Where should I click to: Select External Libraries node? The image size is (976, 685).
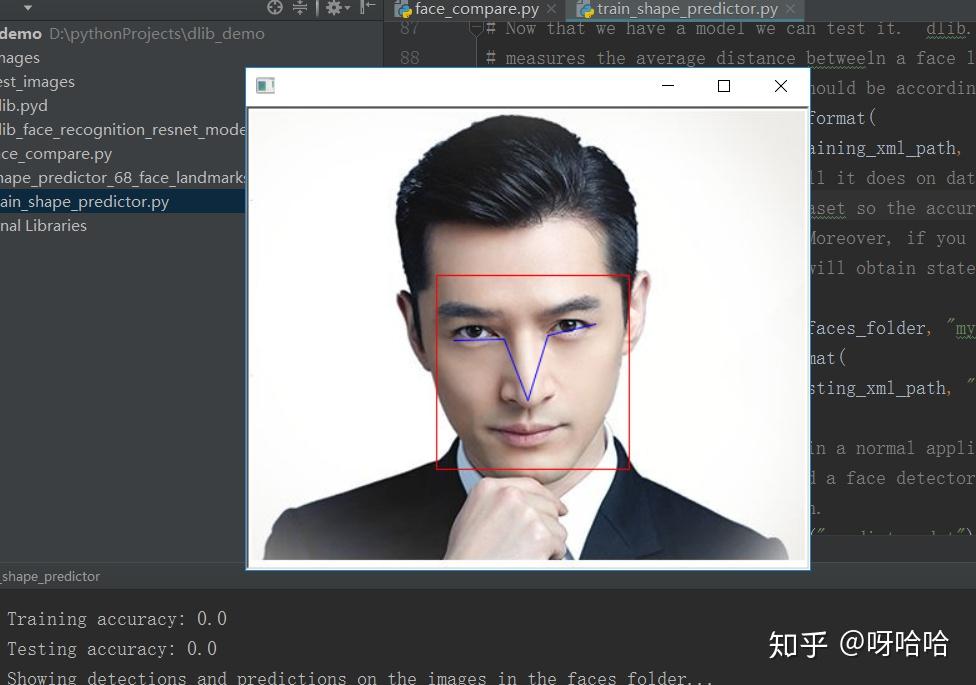(44, 225)
